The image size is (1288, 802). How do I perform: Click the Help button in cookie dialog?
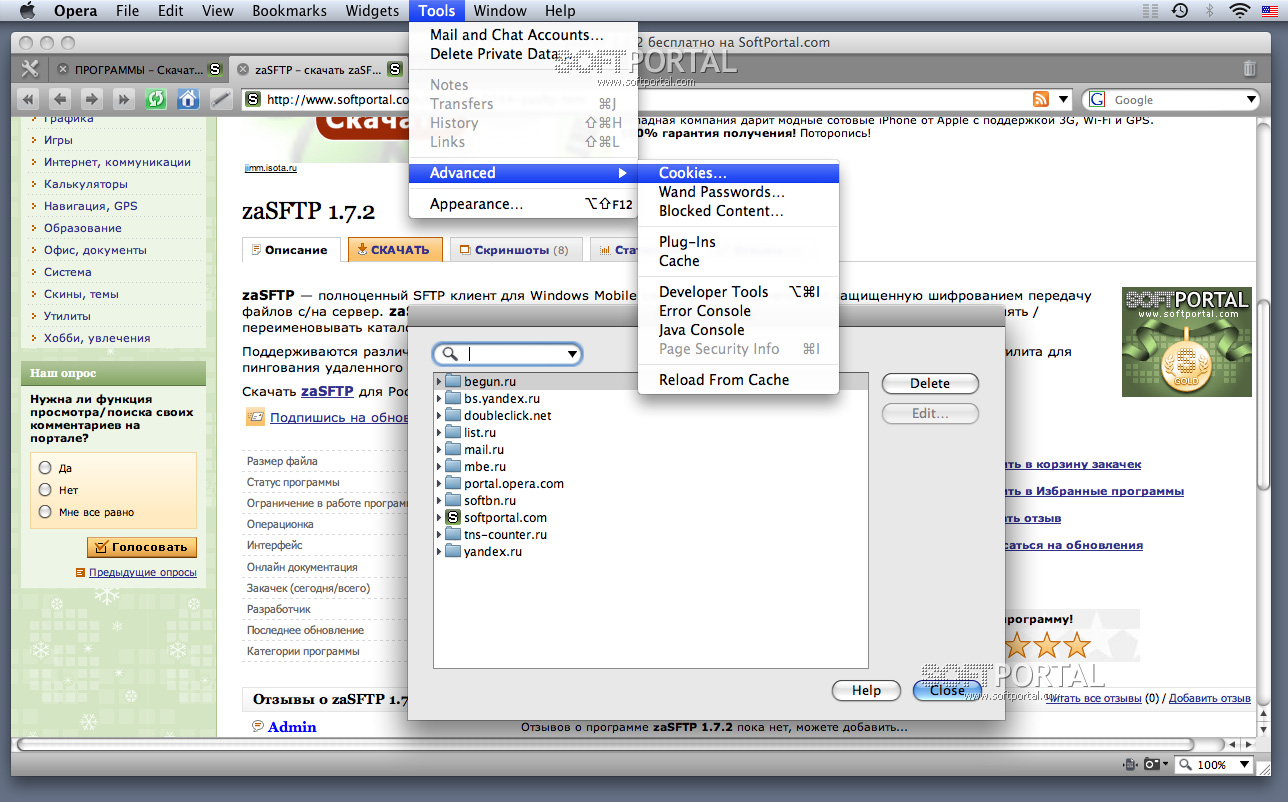866,690
